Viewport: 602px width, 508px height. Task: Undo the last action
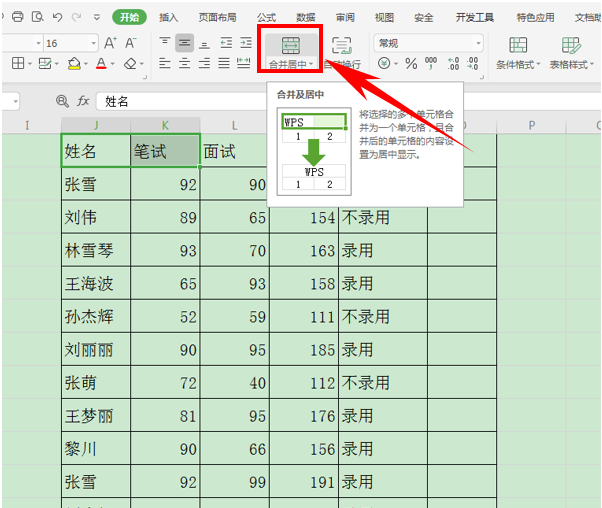[57, 17]
